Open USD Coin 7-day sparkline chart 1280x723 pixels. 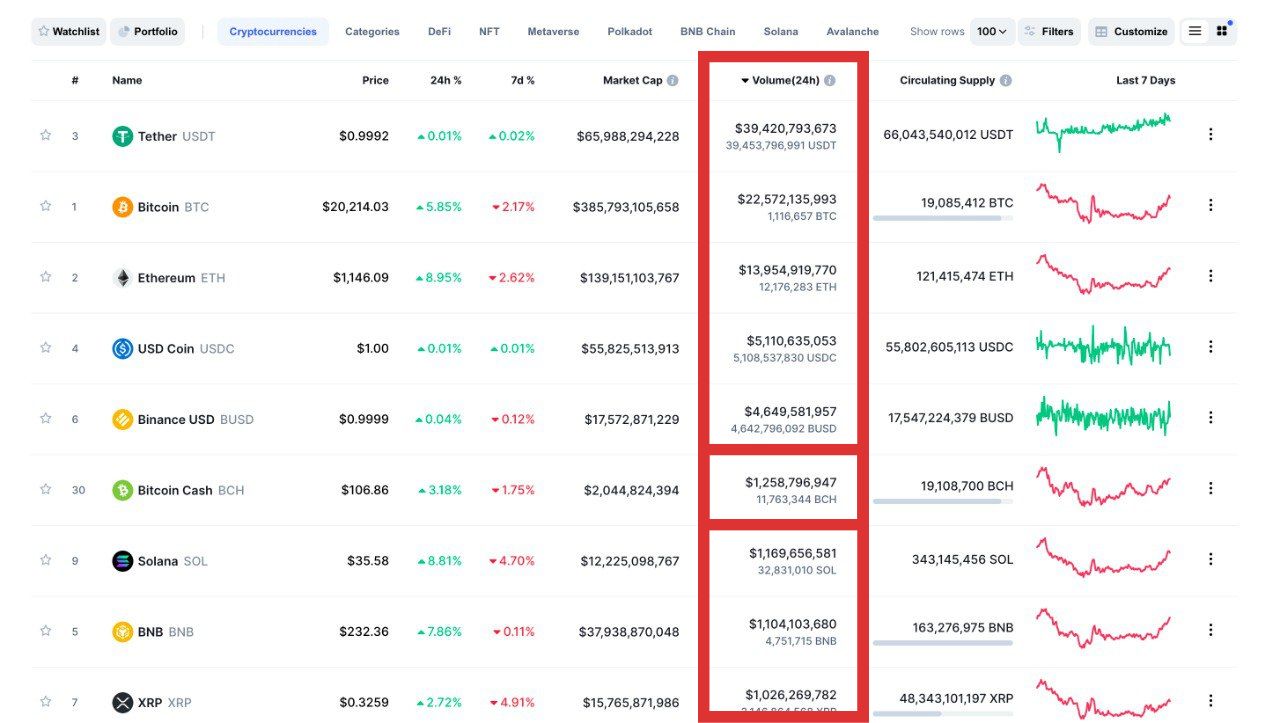pyautogui.click(x=1103, y=345)
